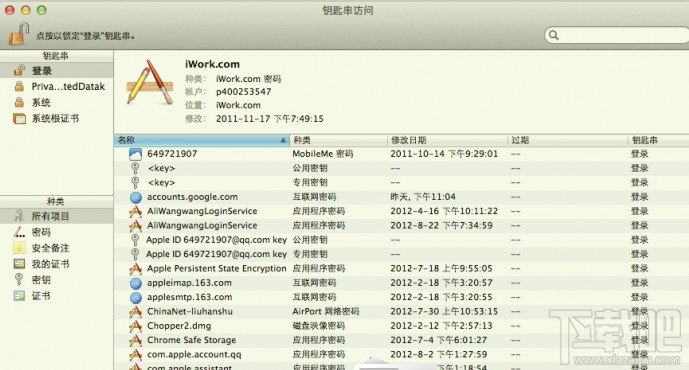Viewport: 689px width, 370px height.
Task: Sort by 钥匙串 column header
Action: click(658, 140)
